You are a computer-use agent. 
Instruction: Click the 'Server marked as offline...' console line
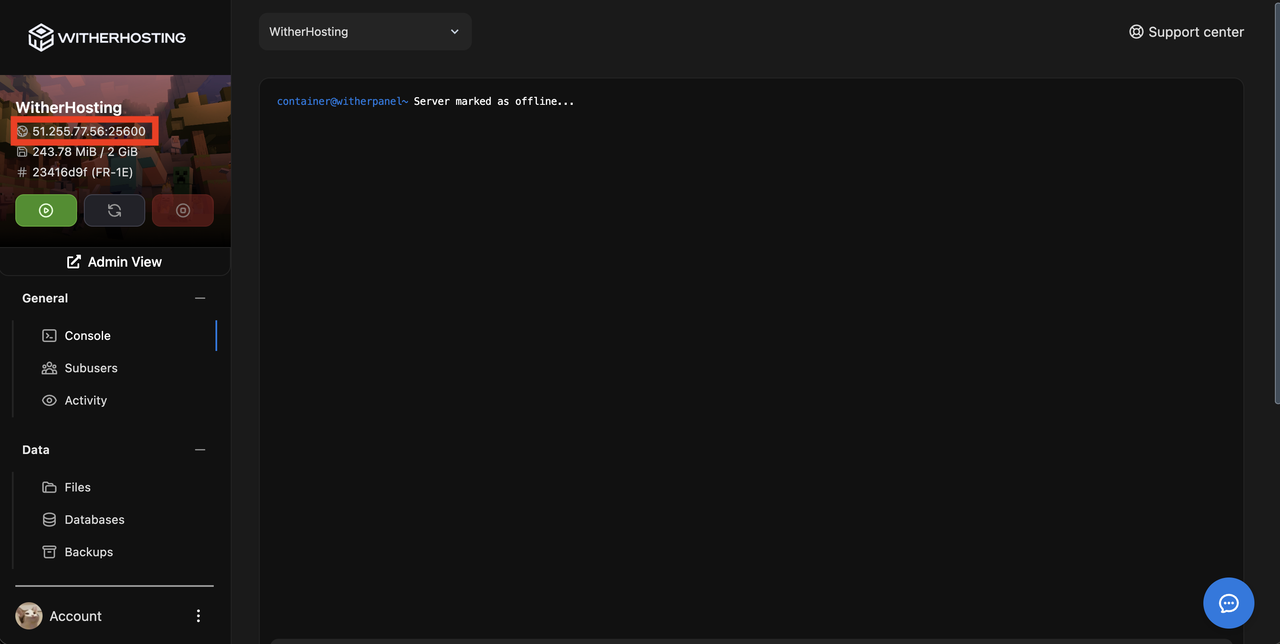pos(494,101)
